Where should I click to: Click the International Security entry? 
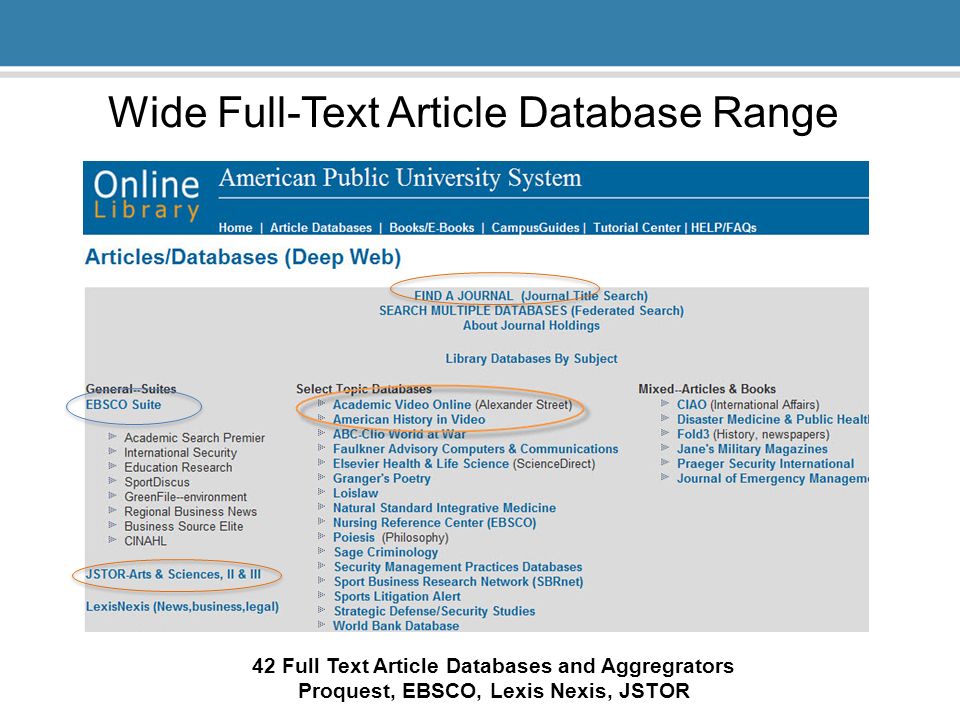(x=181, y=452)
